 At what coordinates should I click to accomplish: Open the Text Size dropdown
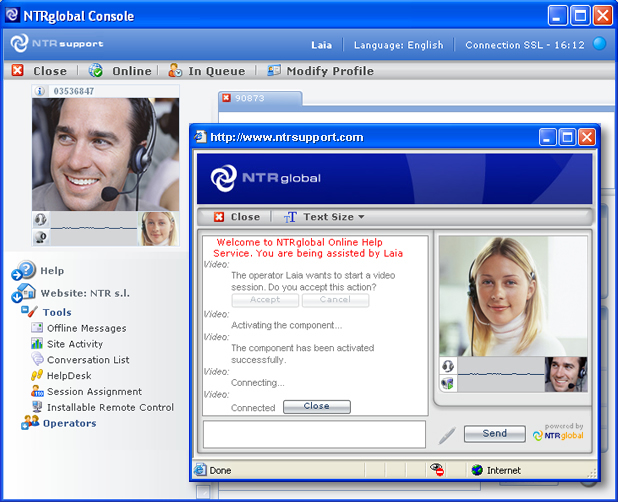[x=323, y=217]
